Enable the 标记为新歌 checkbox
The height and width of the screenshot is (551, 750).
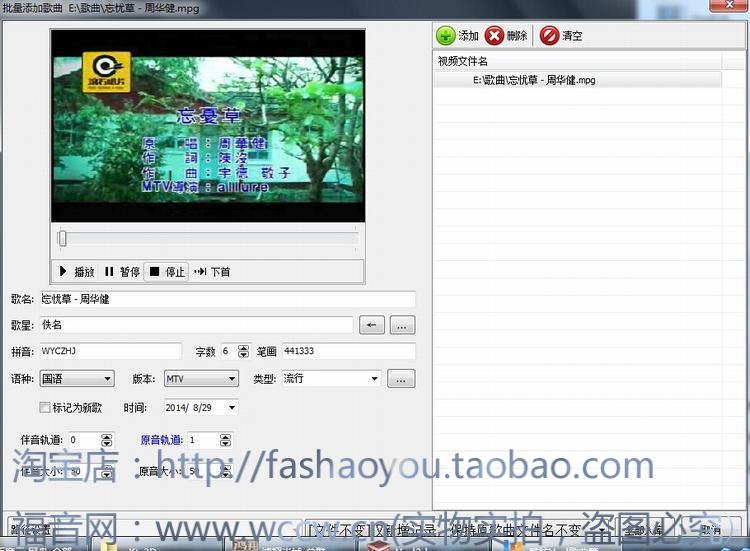[x=45, y=407]
